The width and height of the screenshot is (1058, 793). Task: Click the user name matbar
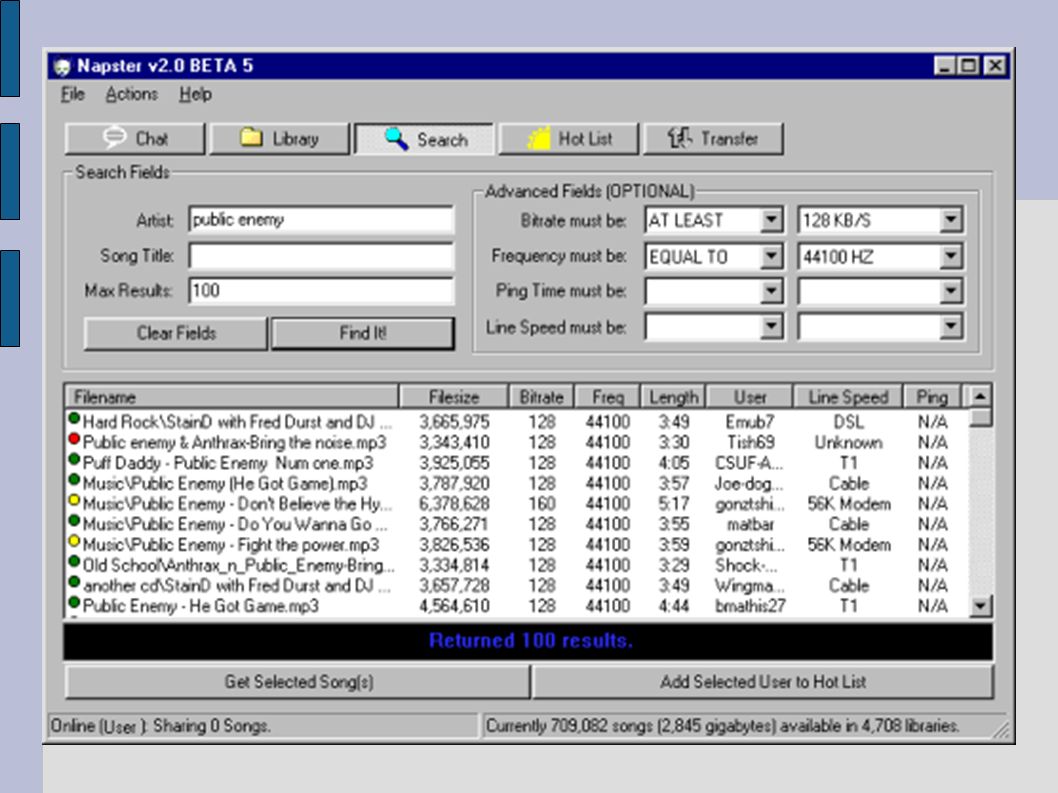(x=750, y=524)
